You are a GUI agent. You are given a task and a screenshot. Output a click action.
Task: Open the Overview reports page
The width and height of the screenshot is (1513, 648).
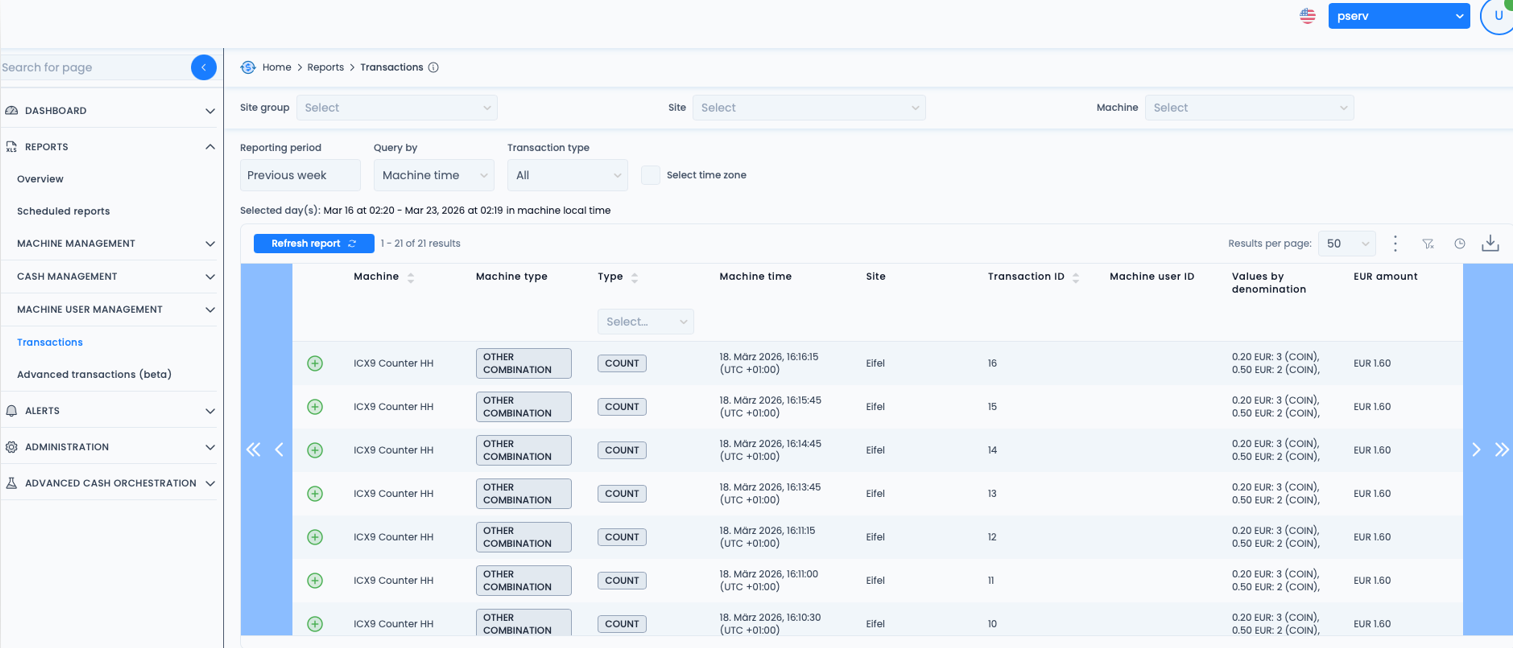point(40,179)
